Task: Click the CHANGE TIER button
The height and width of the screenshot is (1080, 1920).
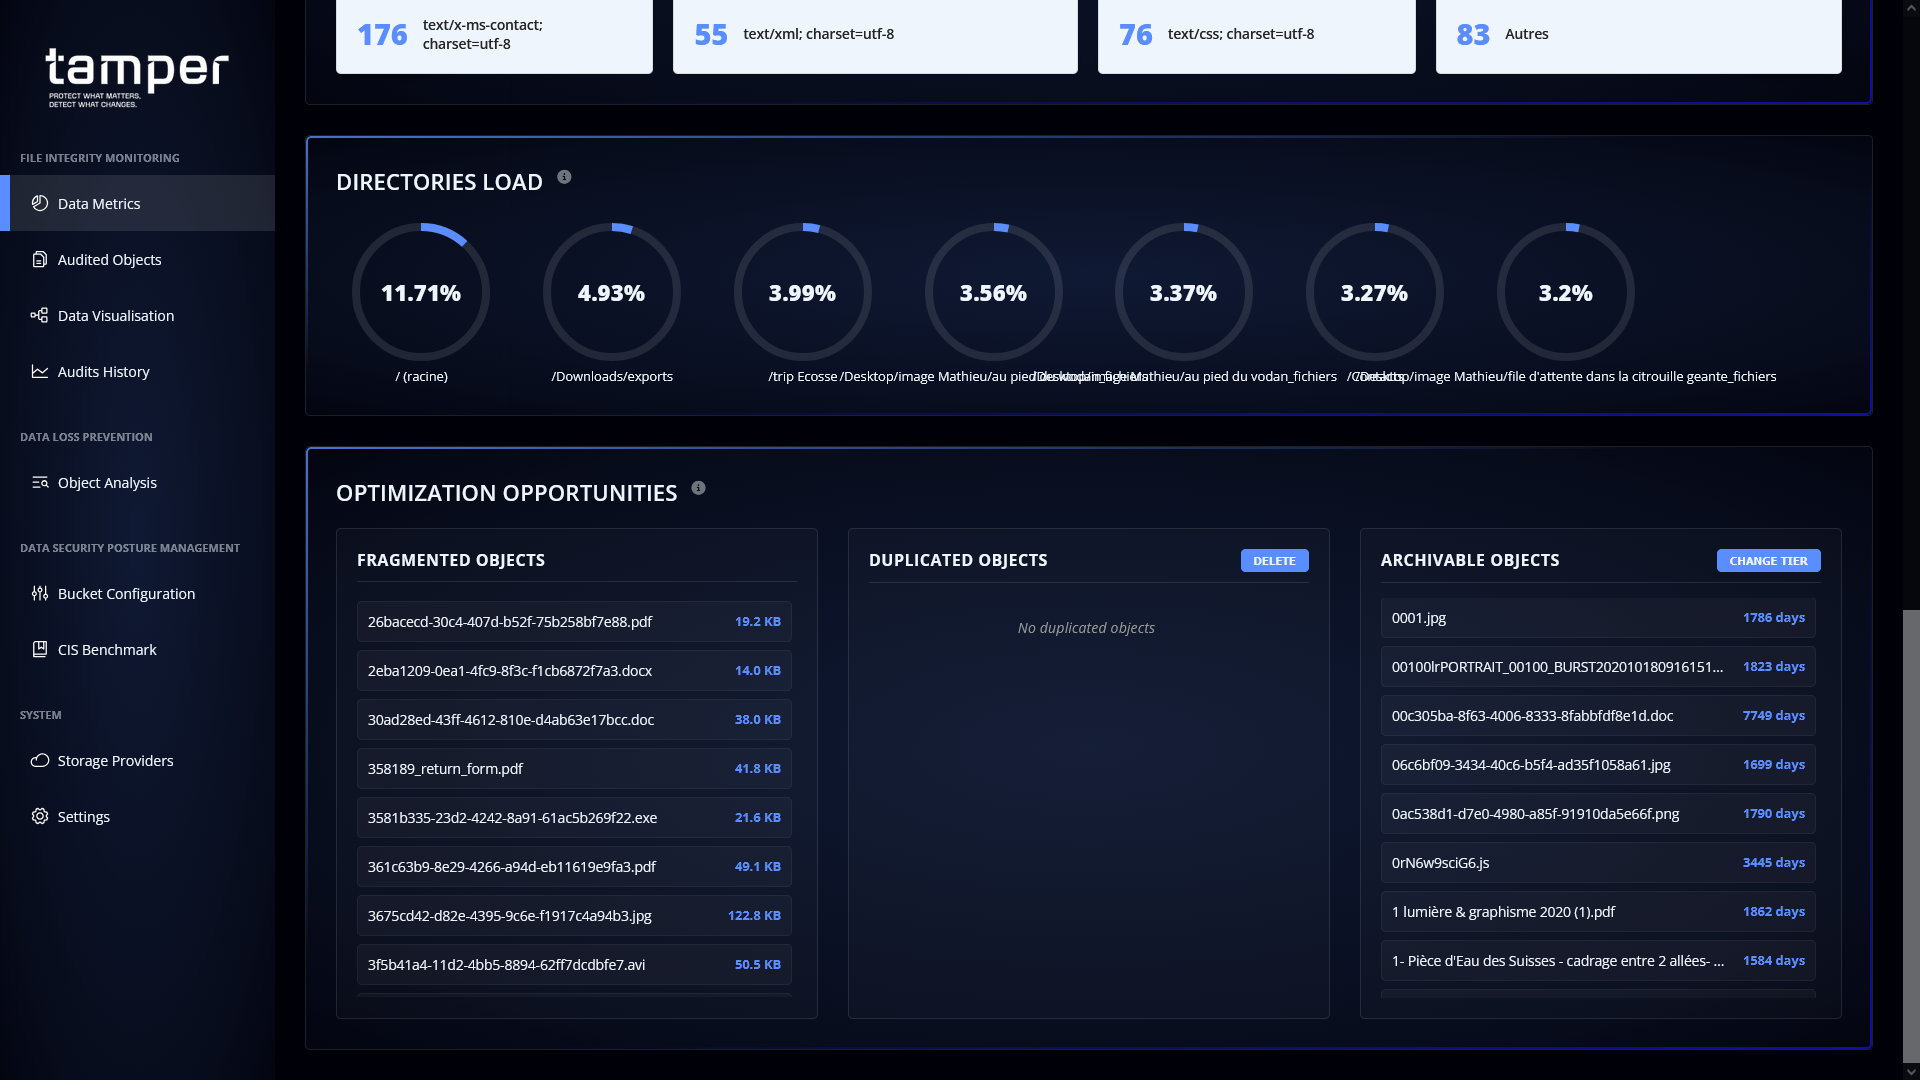Action: click(x=1768, y=561)
